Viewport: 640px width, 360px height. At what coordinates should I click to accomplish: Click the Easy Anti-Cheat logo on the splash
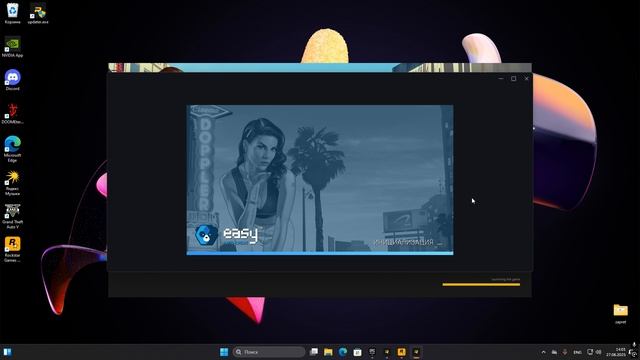227,235
